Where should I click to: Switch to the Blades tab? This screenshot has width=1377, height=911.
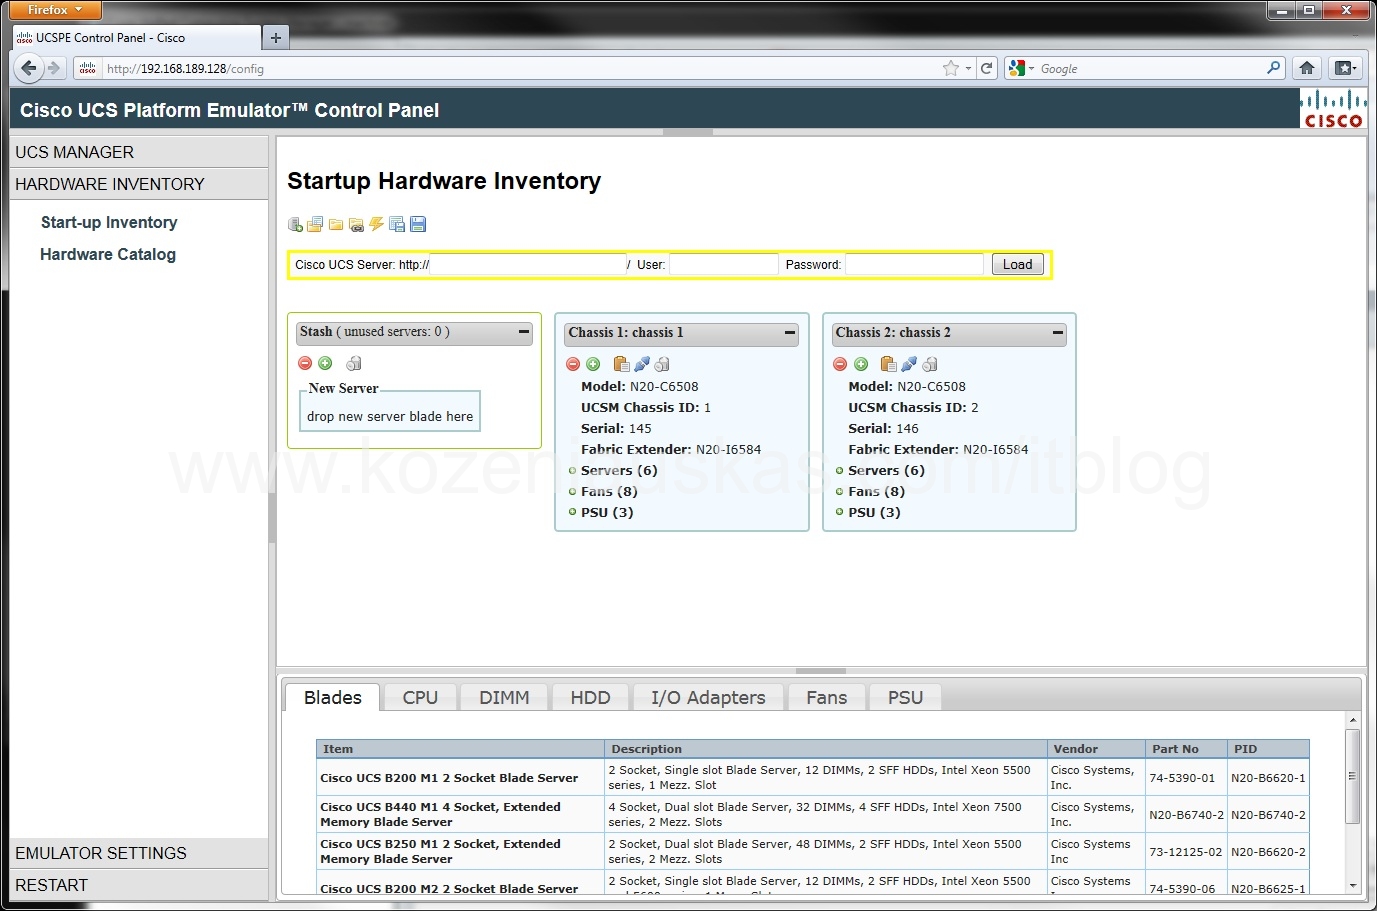333,698
